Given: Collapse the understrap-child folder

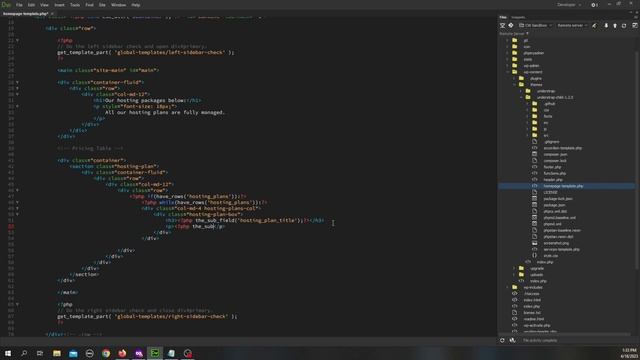Looking at the screenshot, I should tap(521, 97).
